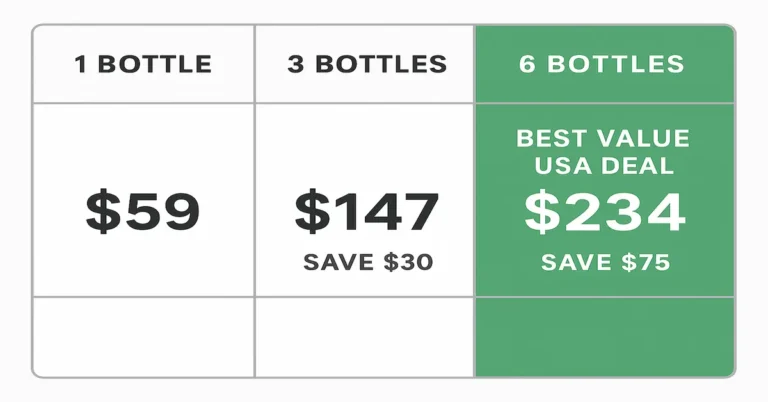Select the 6 BOTTLES green header

(602, 65)
